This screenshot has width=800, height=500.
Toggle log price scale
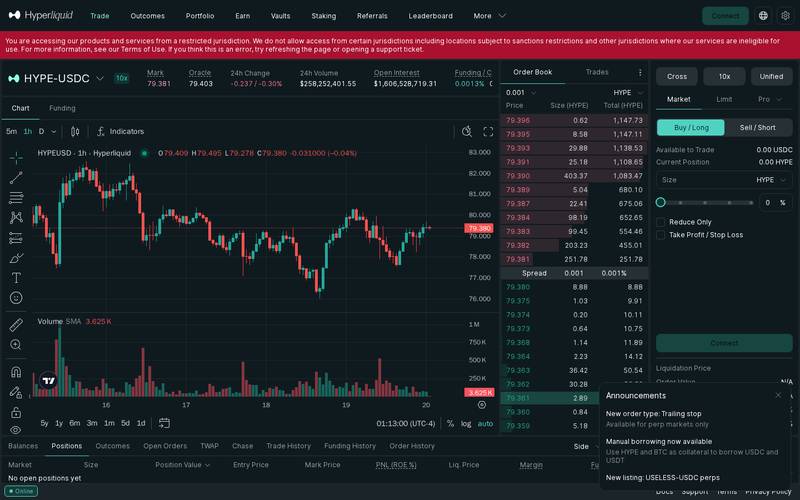point(466,423)
